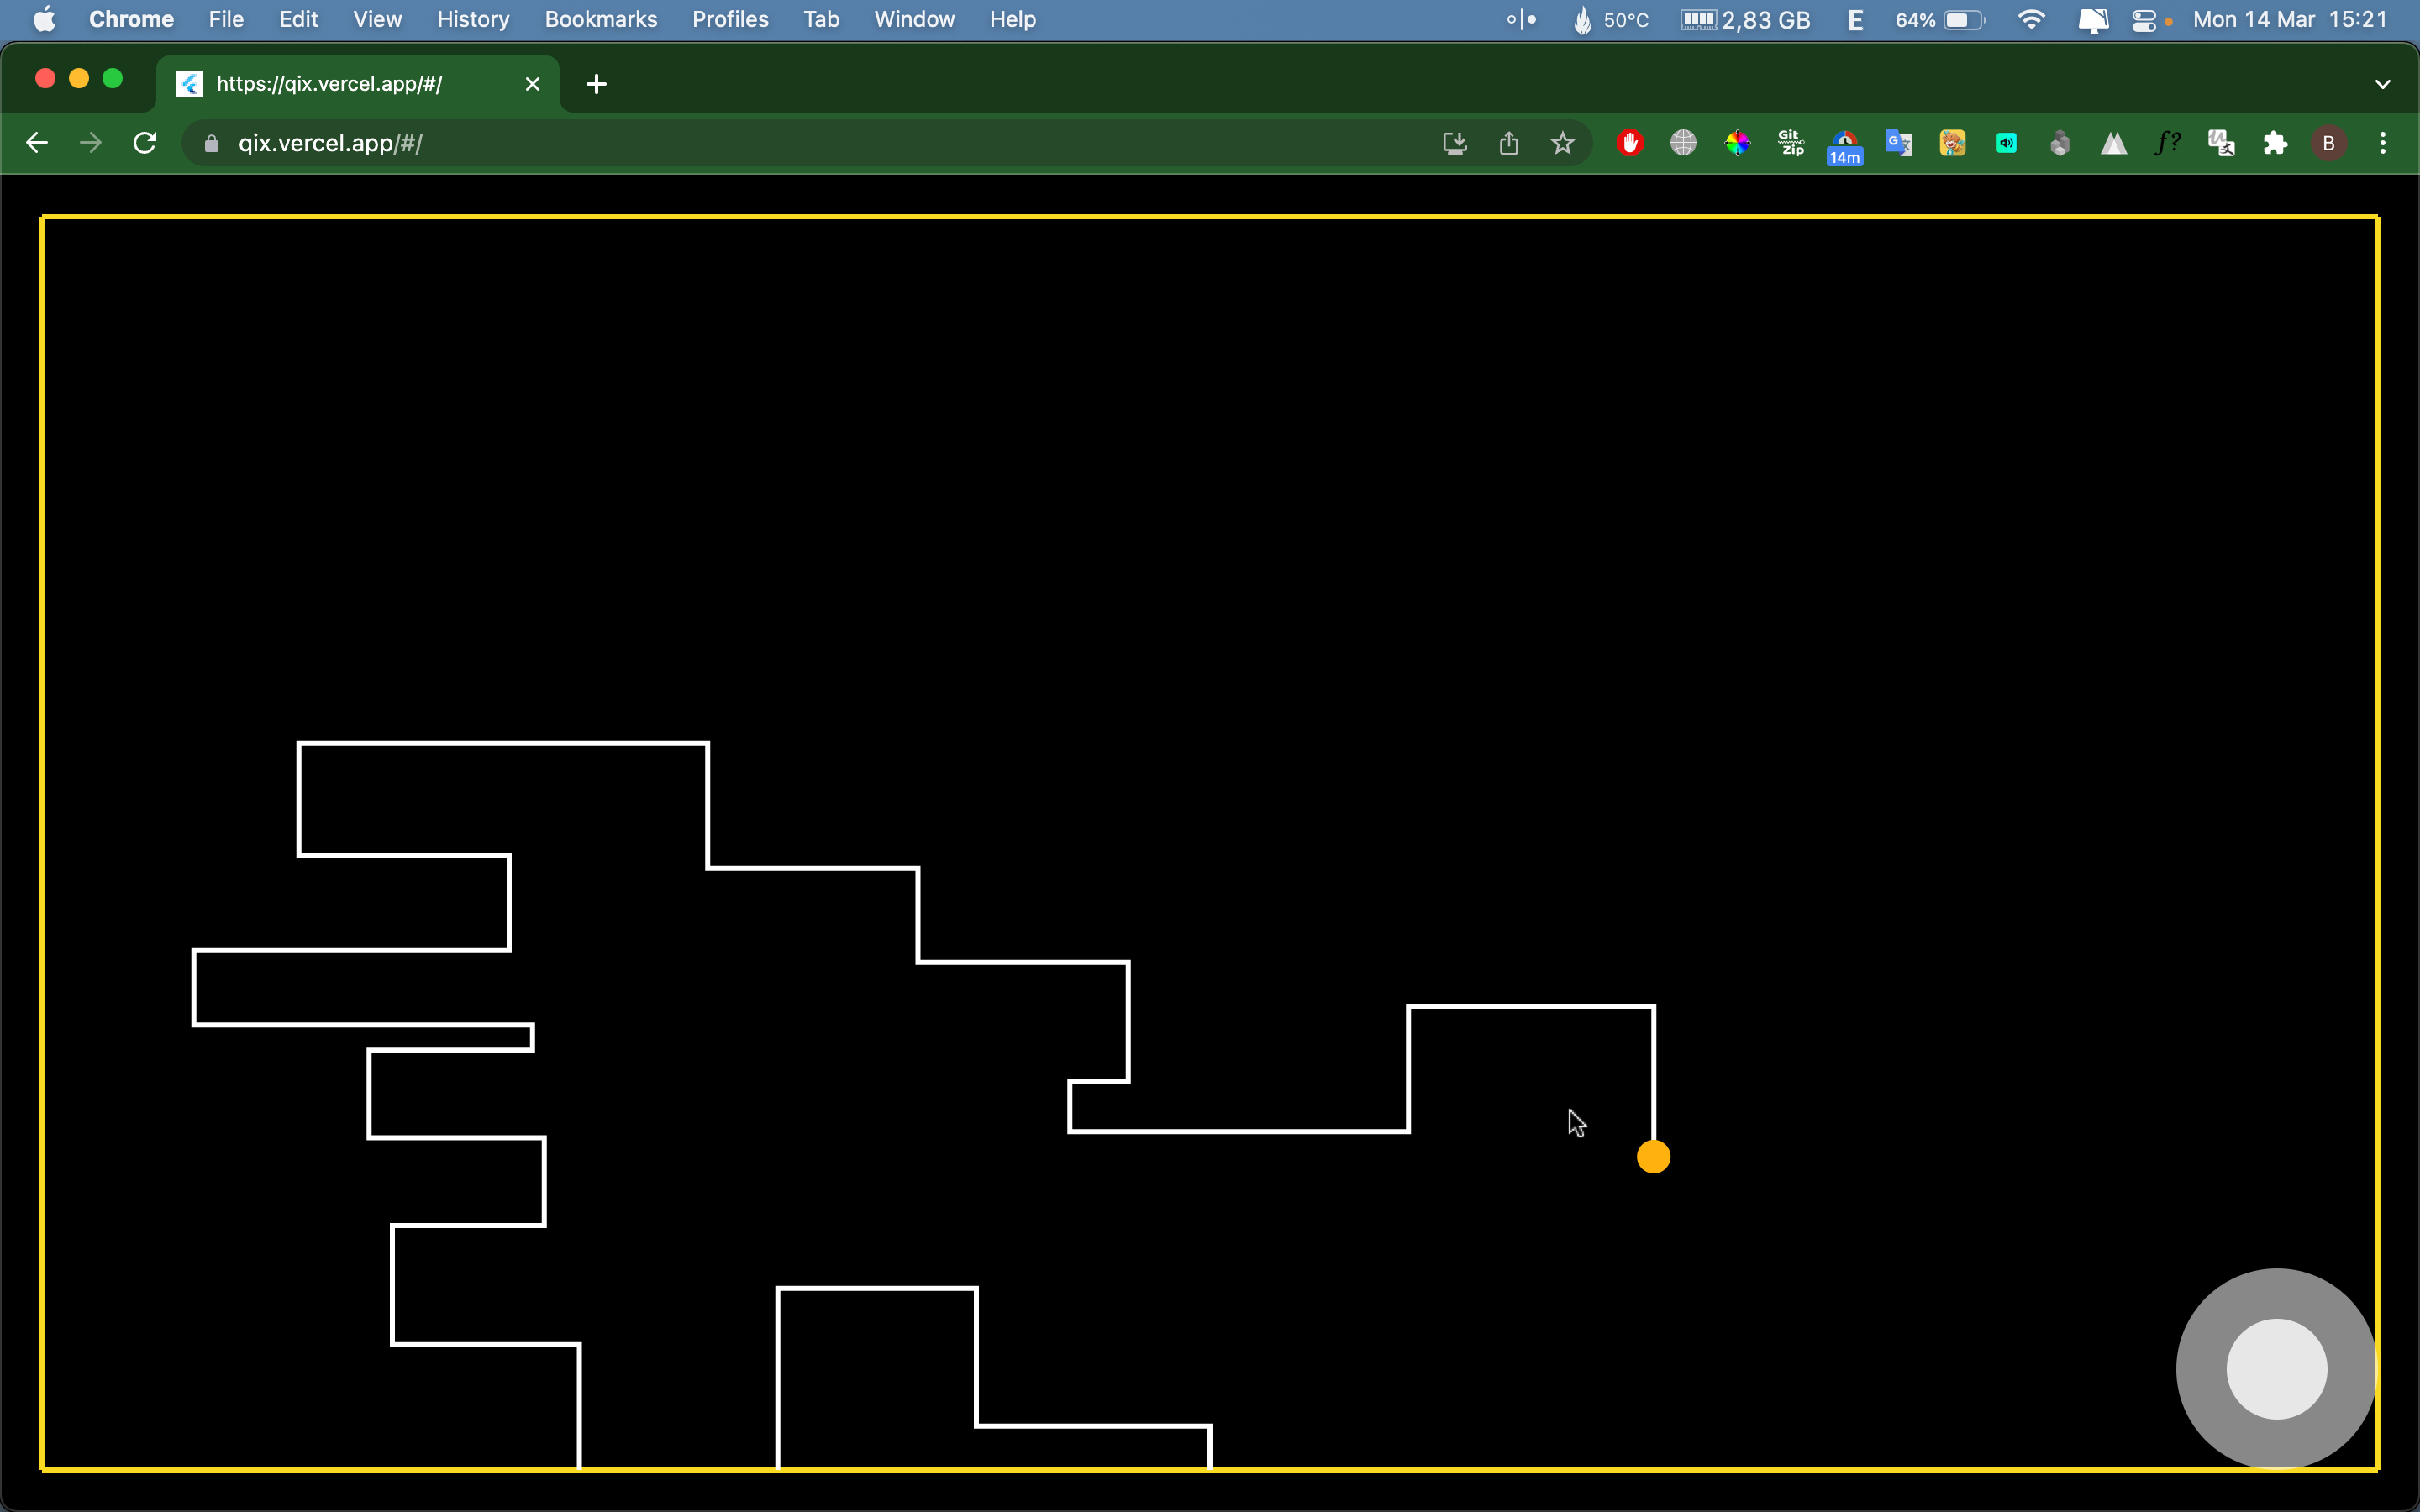Open Control Center in the menu bar
Viewport: 2420px width, 1512px height.
(2143, 20)
